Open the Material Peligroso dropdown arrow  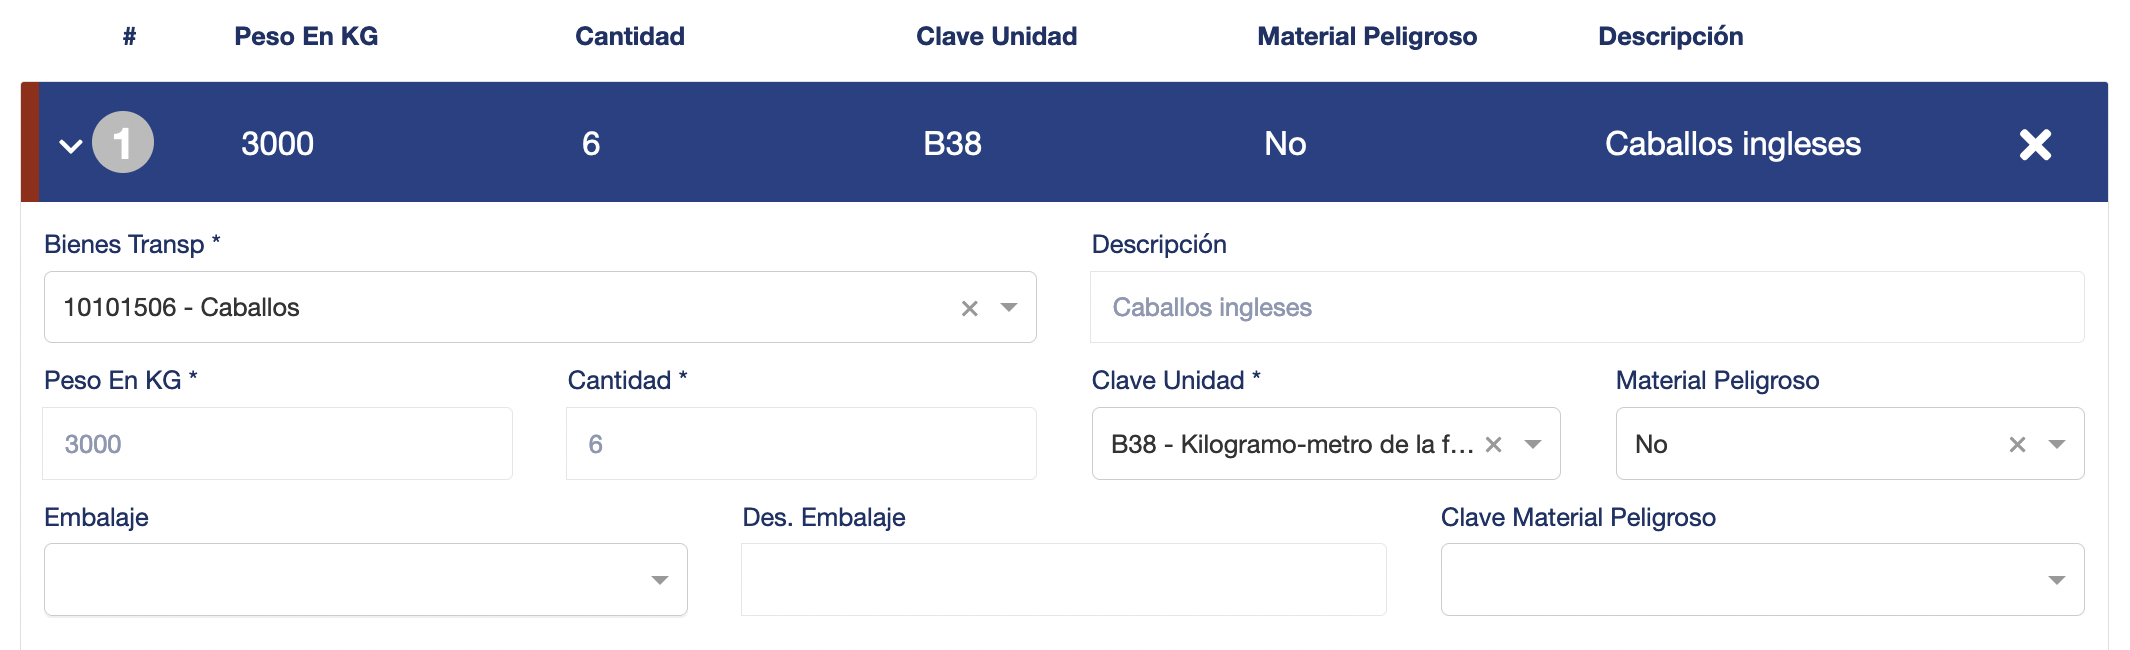pyautogui.click(x=2057, y=443)
